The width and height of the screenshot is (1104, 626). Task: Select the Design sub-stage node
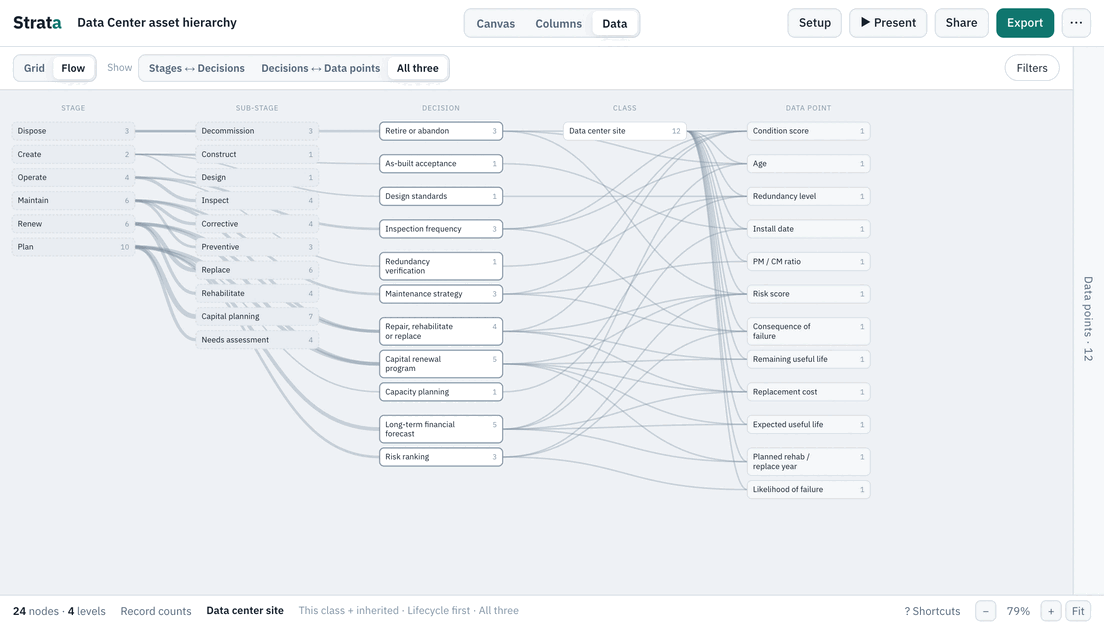257,177
